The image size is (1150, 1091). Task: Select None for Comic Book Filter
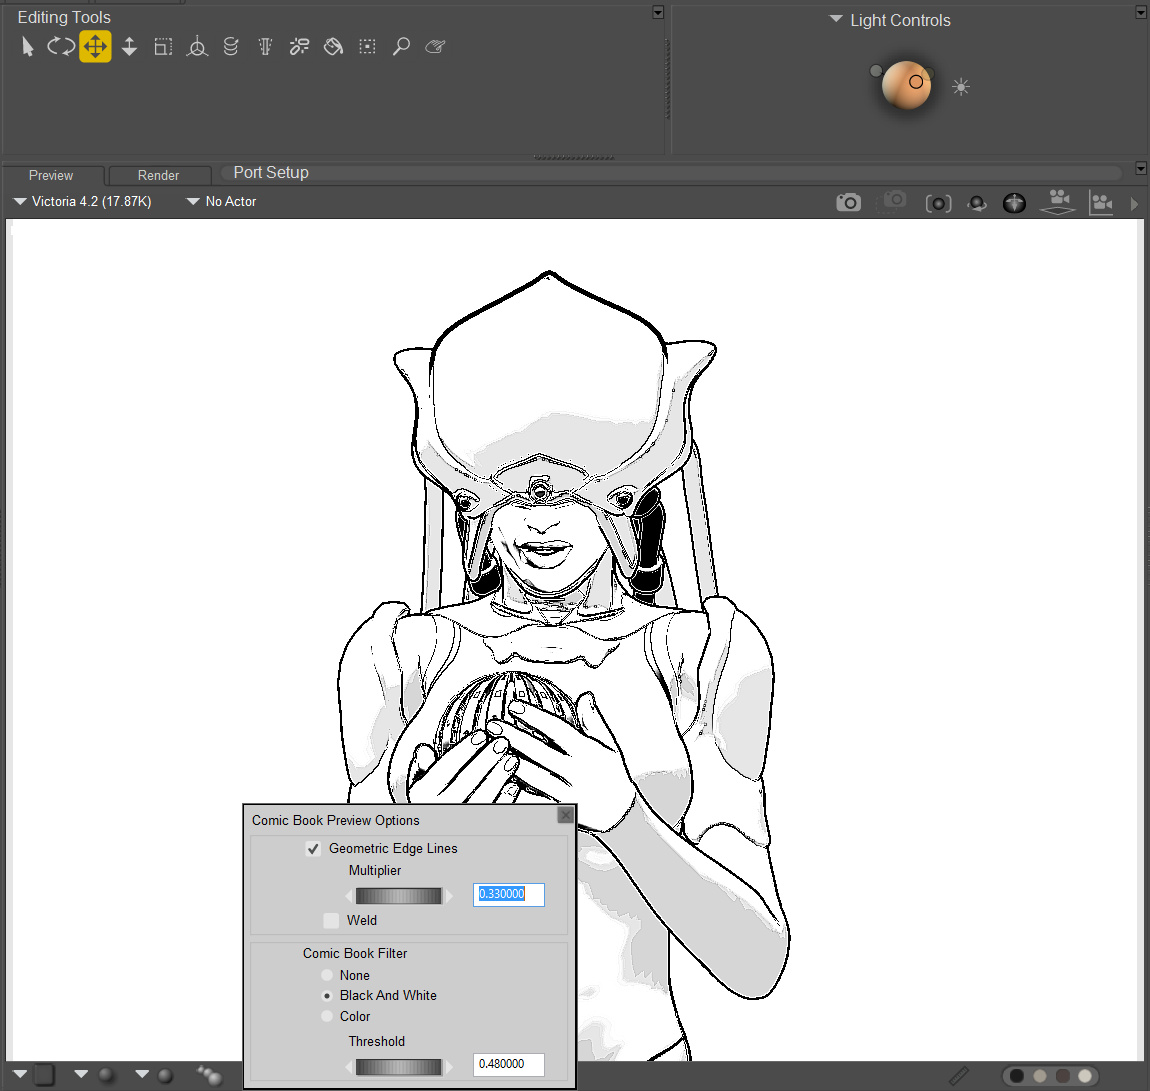[327, 975]
